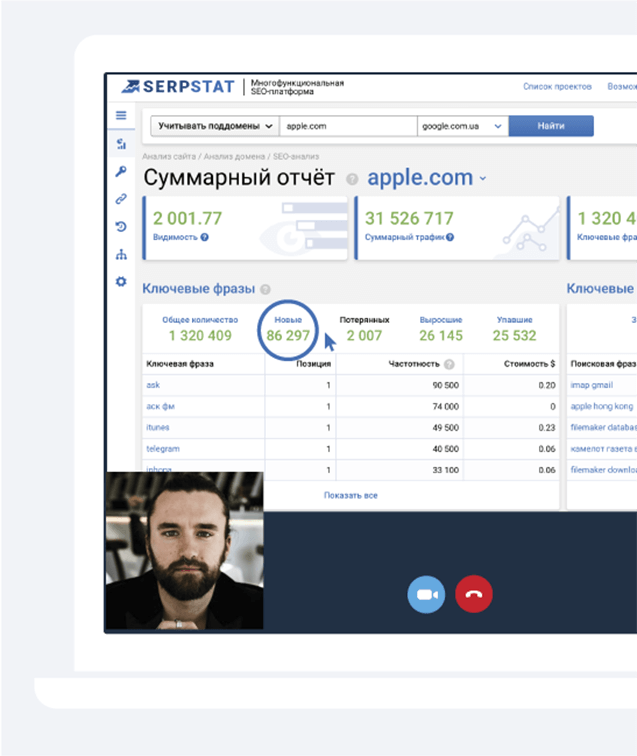Screen dimensions: 637x756
Task: Click the Показать все link
Action: pyautogui.click(x=350, y=495)
